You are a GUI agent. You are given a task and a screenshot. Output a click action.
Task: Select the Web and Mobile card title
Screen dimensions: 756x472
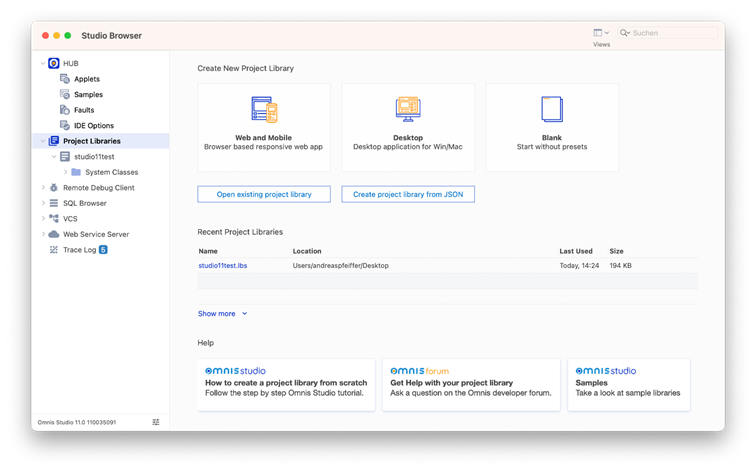click(263, 137)
